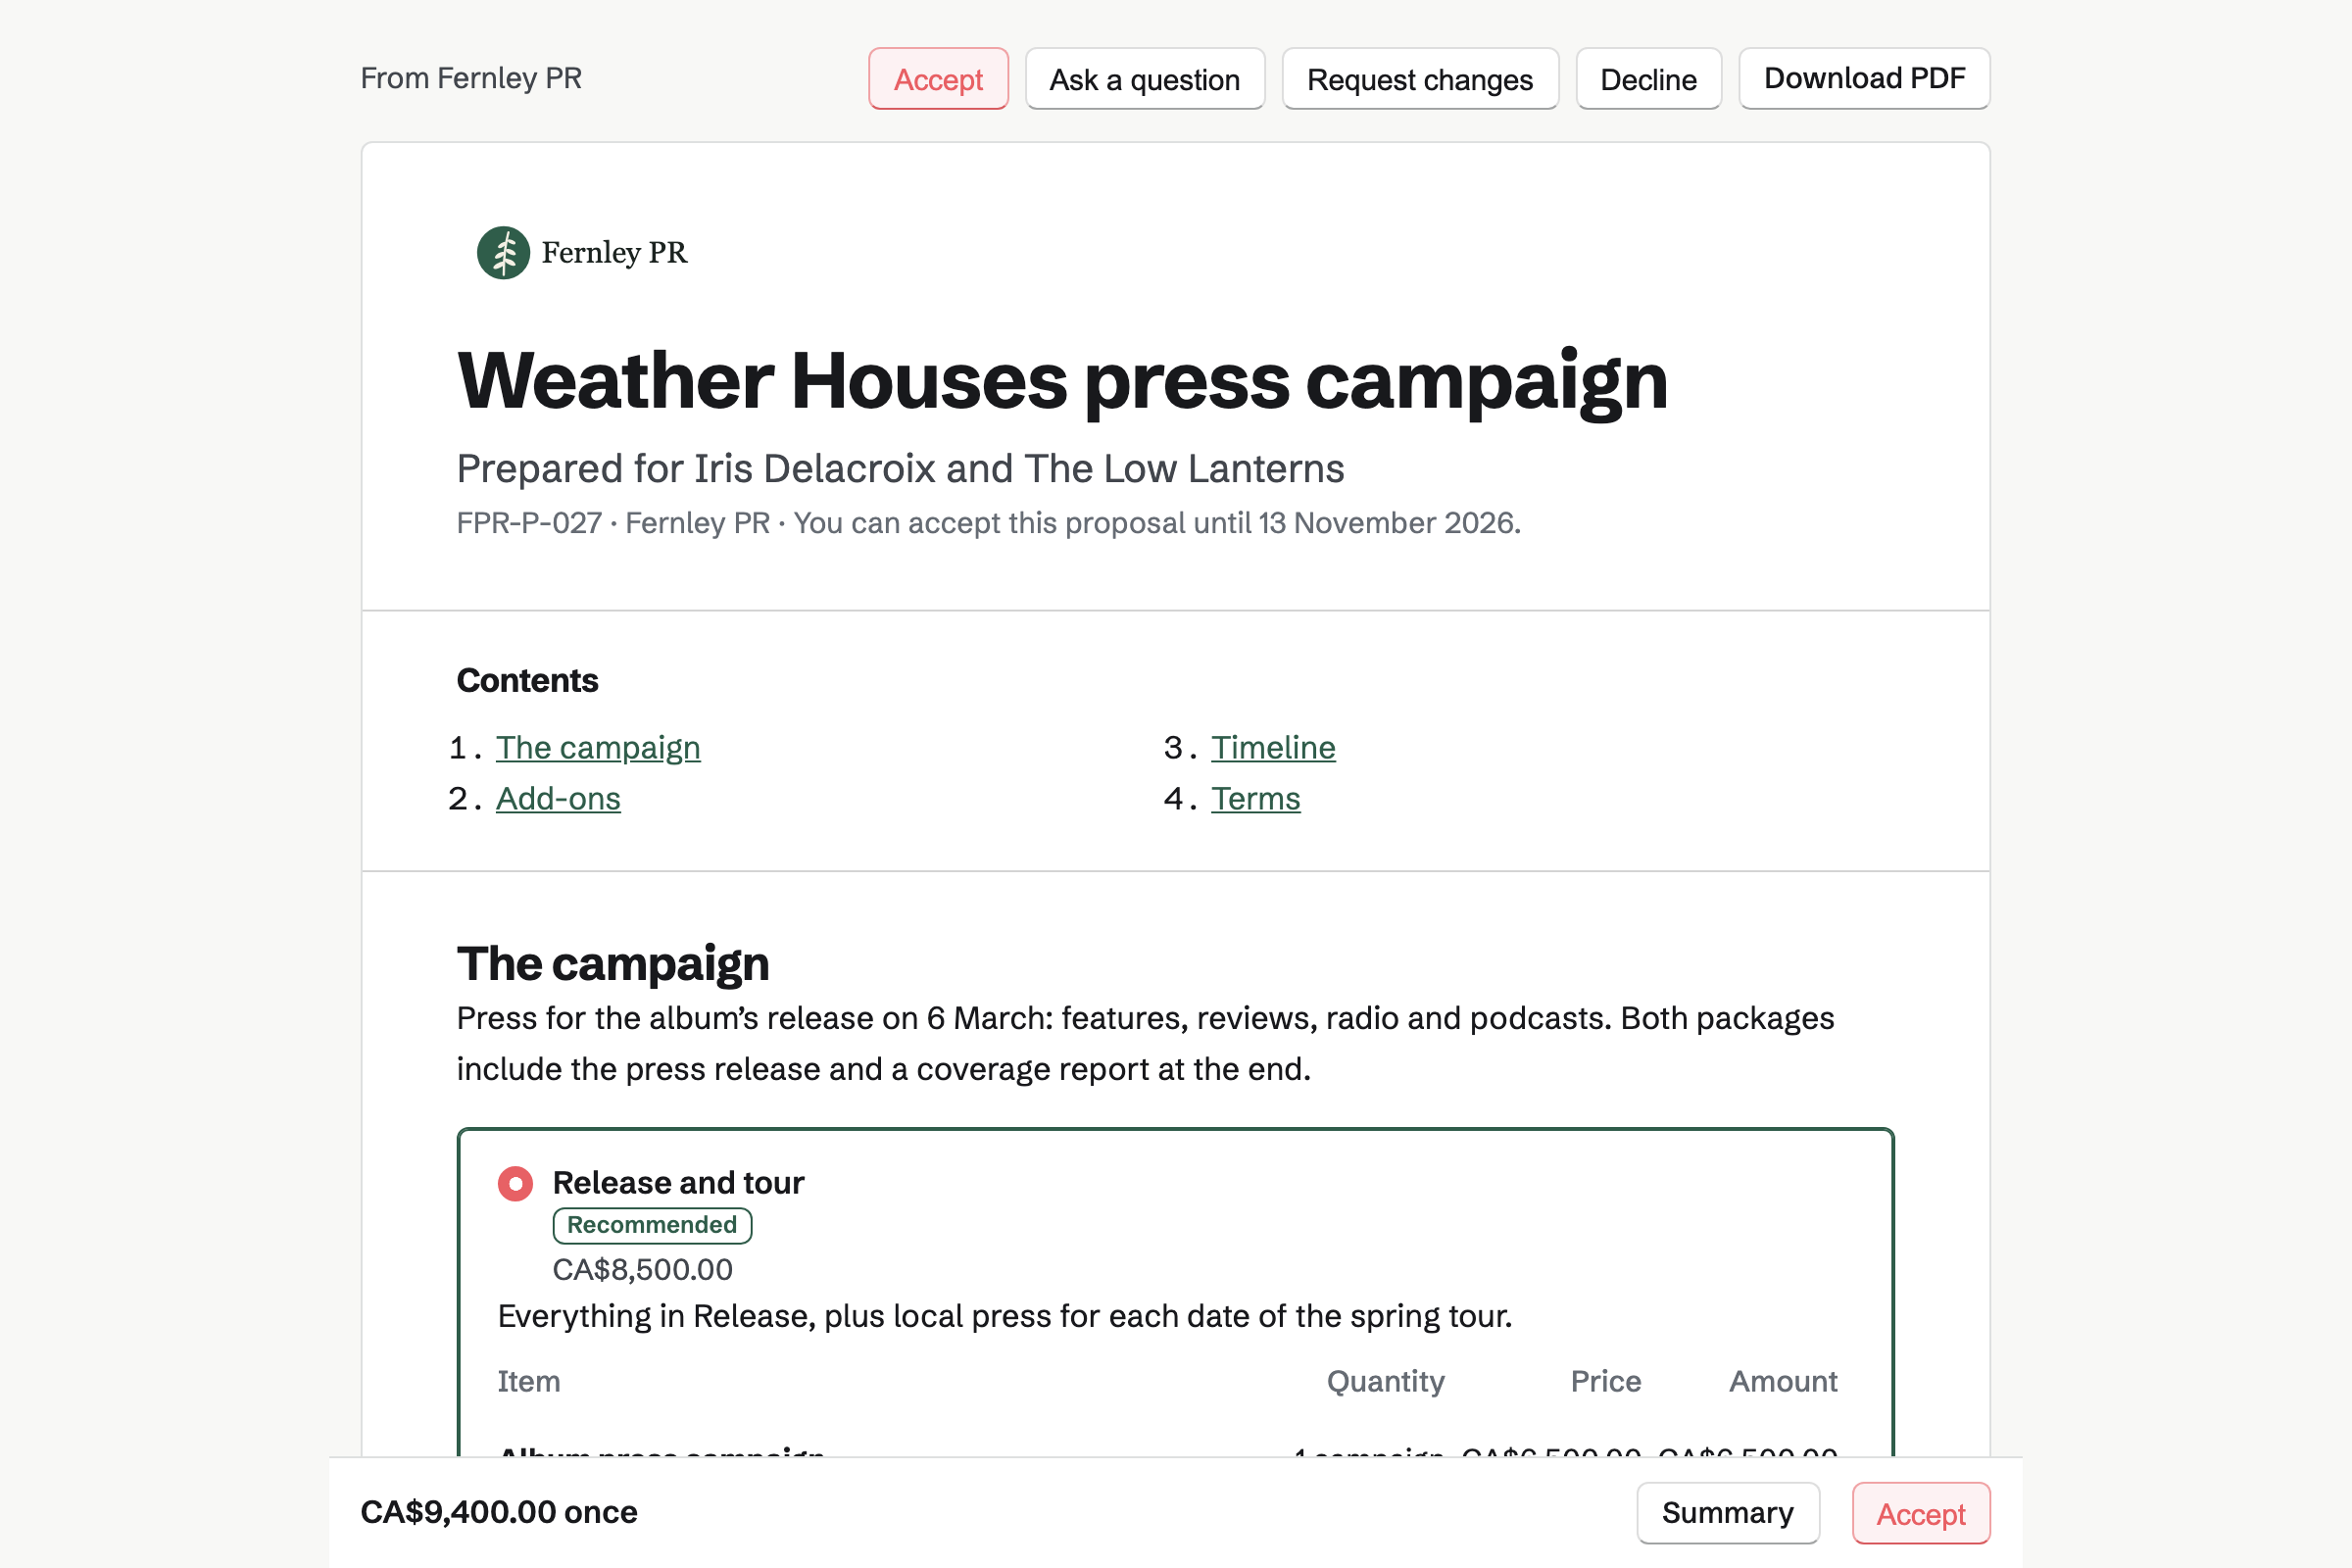Click the Price column header
The image size is (2352, 1568).
[x=1606, y=1381]
